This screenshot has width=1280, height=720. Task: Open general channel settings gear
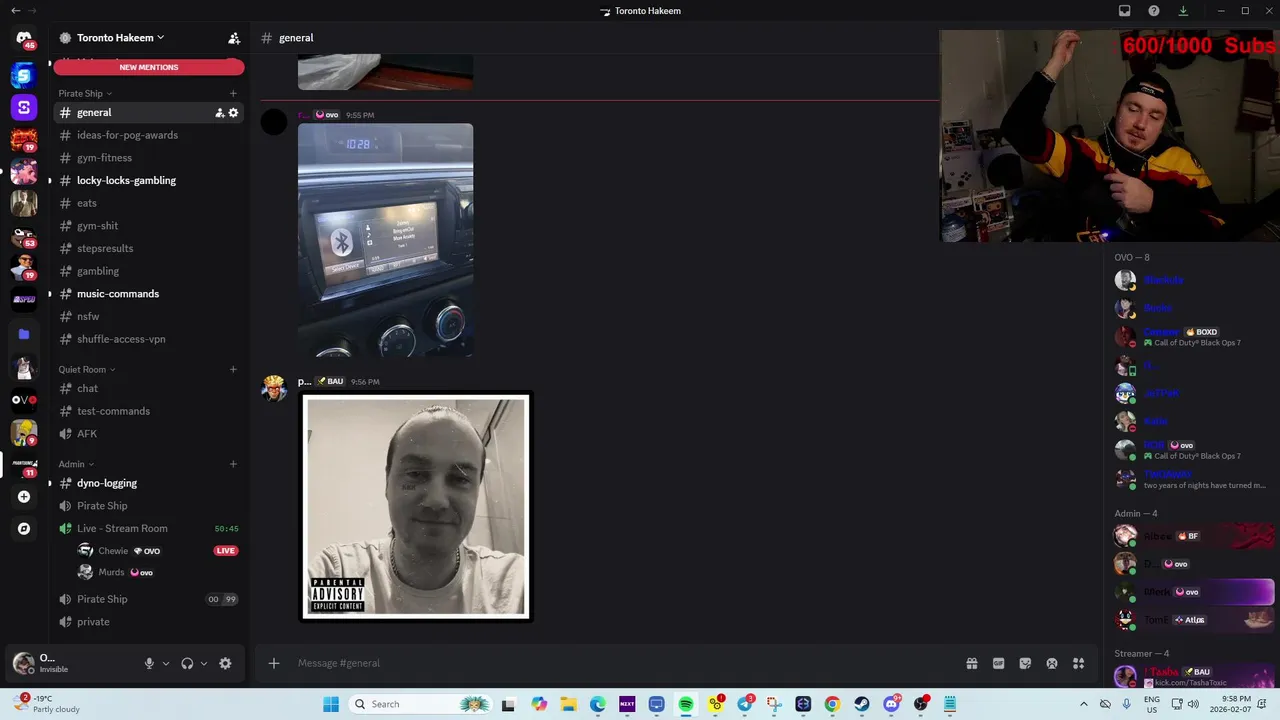click(x=233, y=113)
